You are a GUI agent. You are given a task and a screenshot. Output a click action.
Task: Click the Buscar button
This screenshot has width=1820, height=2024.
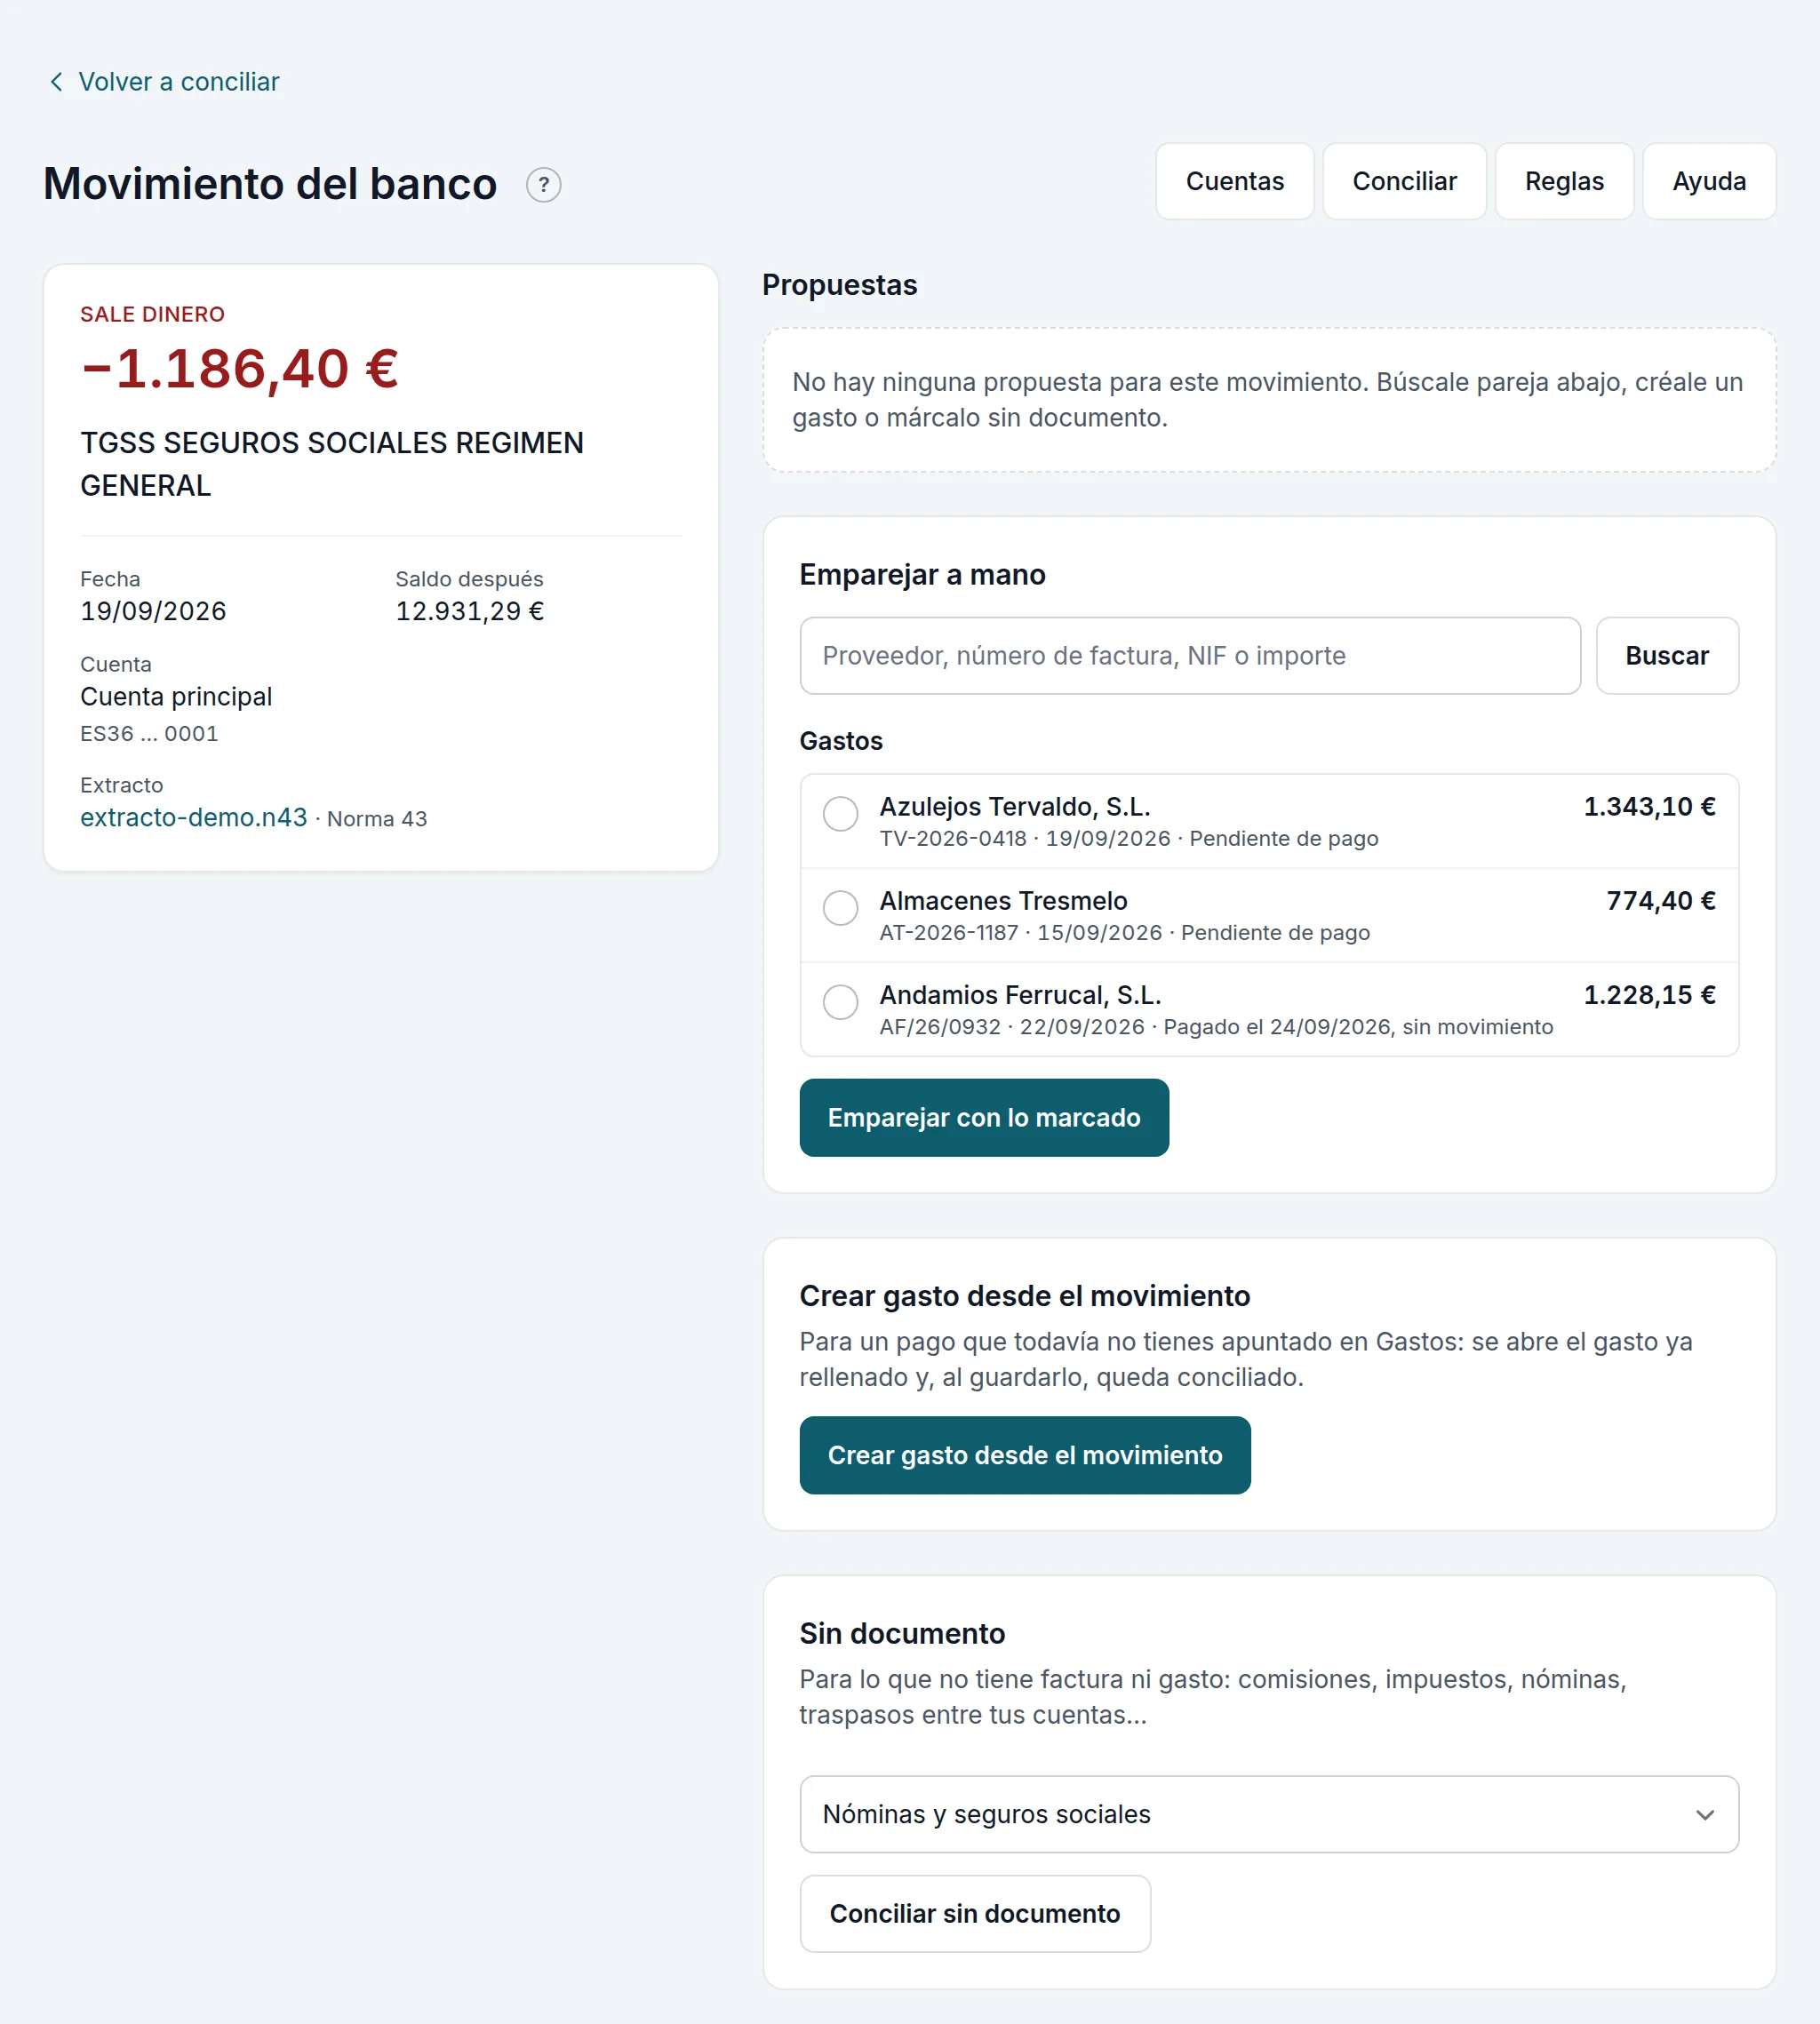tap(1666, 656)
